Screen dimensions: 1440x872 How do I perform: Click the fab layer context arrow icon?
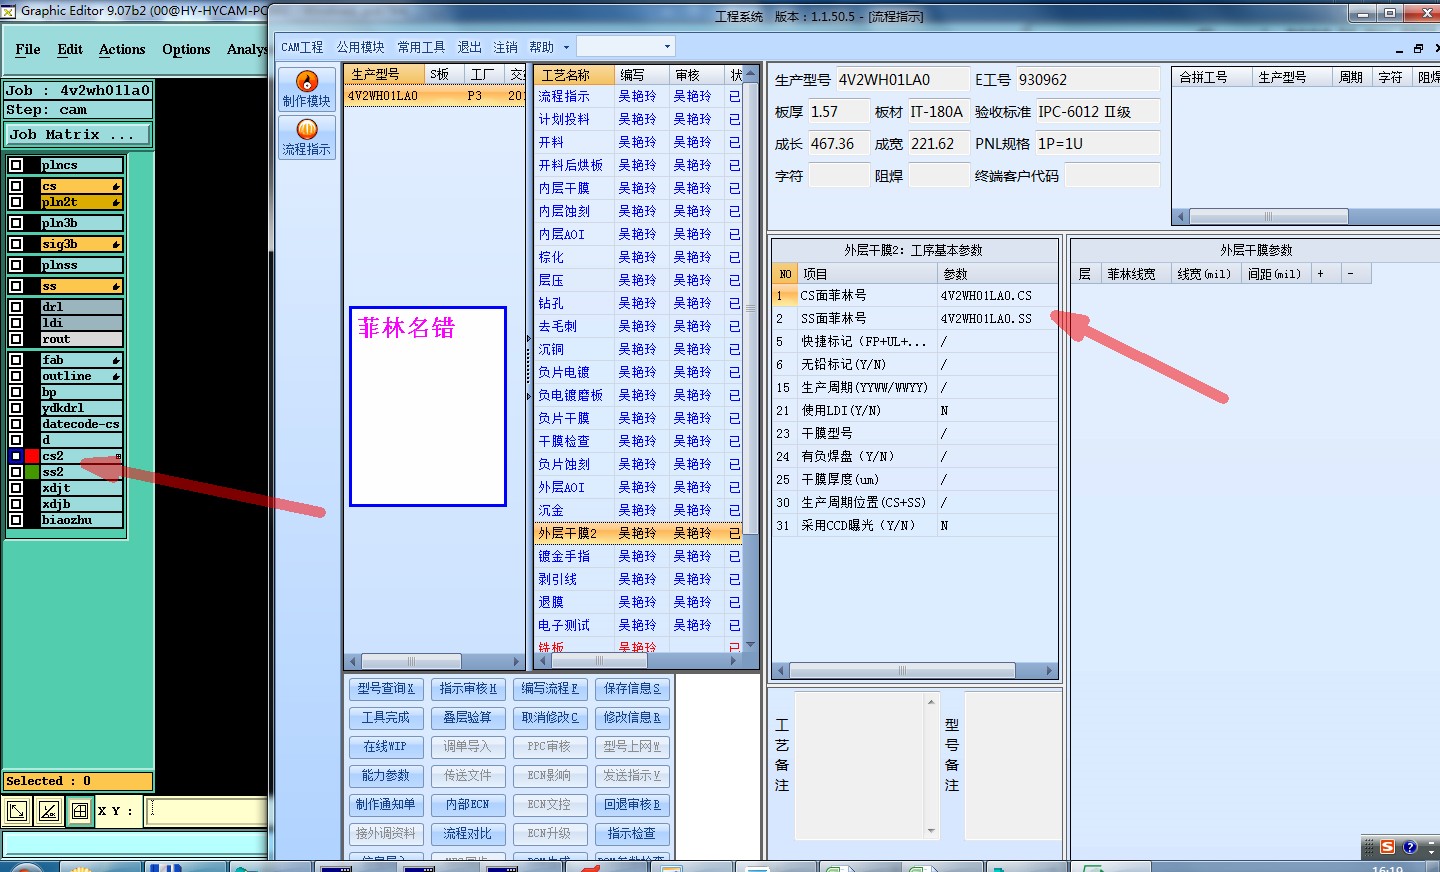116,360
